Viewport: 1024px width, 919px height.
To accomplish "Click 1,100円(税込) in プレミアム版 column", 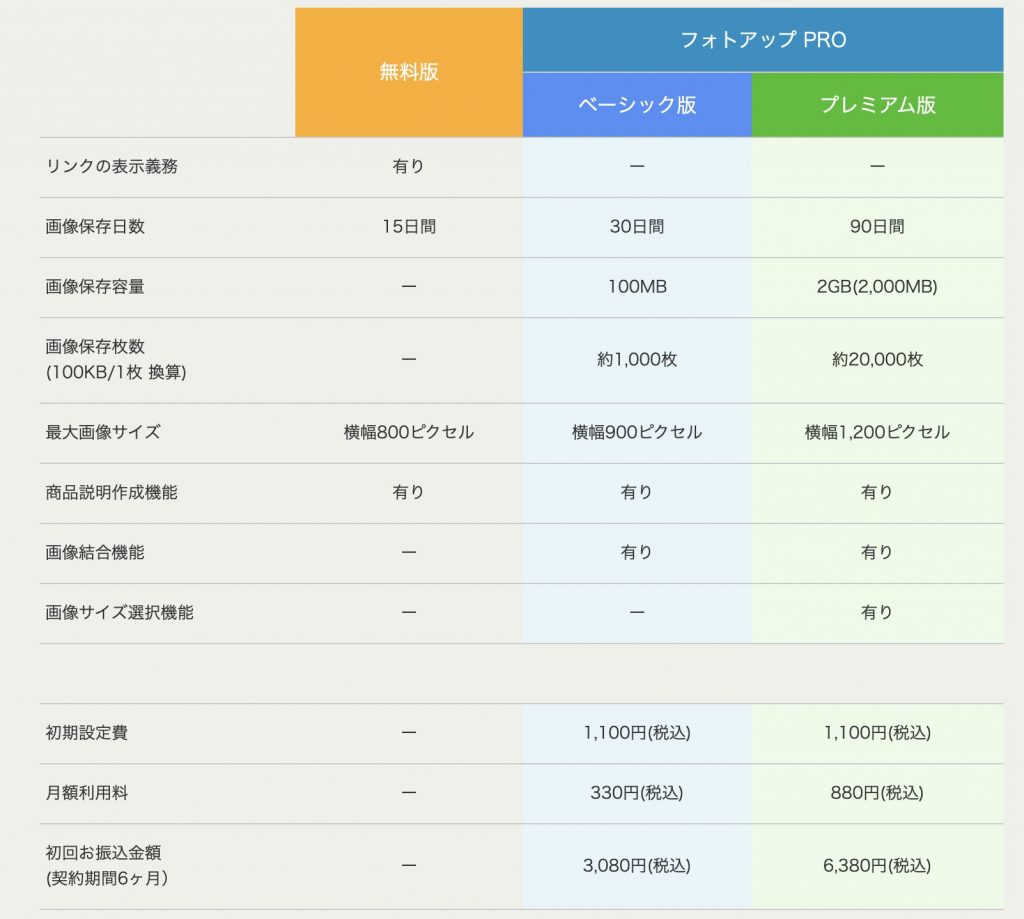I will pyautogui.click(x=877, y=733).
